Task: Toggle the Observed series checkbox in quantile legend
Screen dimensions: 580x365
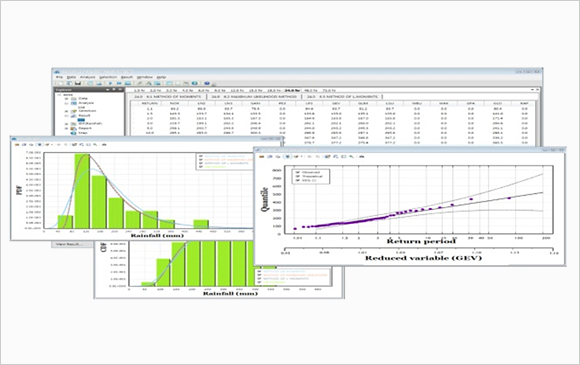Action: pyautogui.click(x=297, y=172)
